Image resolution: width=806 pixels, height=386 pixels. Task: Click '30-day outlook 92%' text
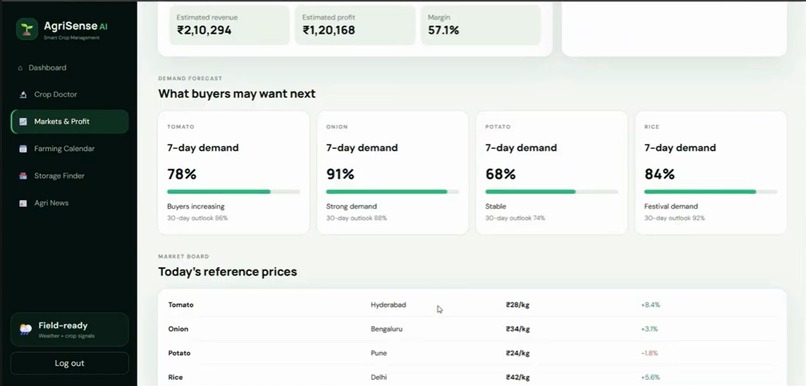(674, 218)
